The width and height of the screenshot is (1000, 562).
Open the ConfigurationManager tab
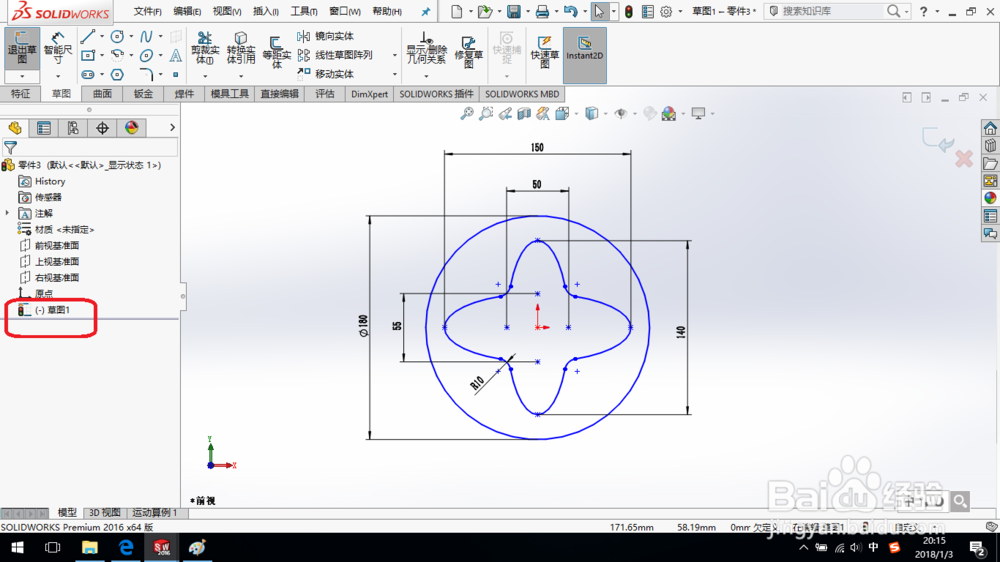point(73,128)
